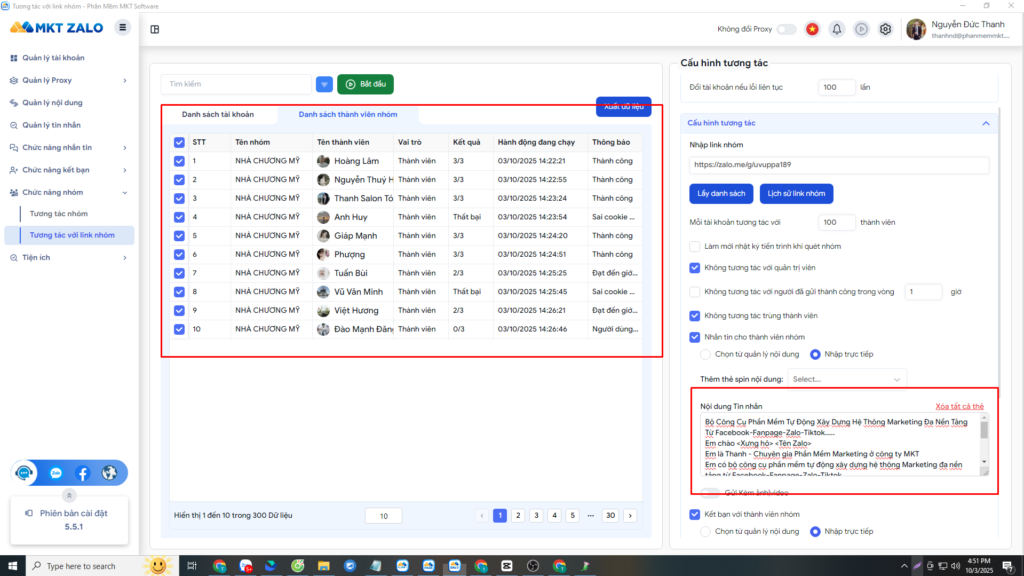Click the Quản lý nội dung icon
Viewport: 1024px width, 576px height.
[x=14, y=103]
